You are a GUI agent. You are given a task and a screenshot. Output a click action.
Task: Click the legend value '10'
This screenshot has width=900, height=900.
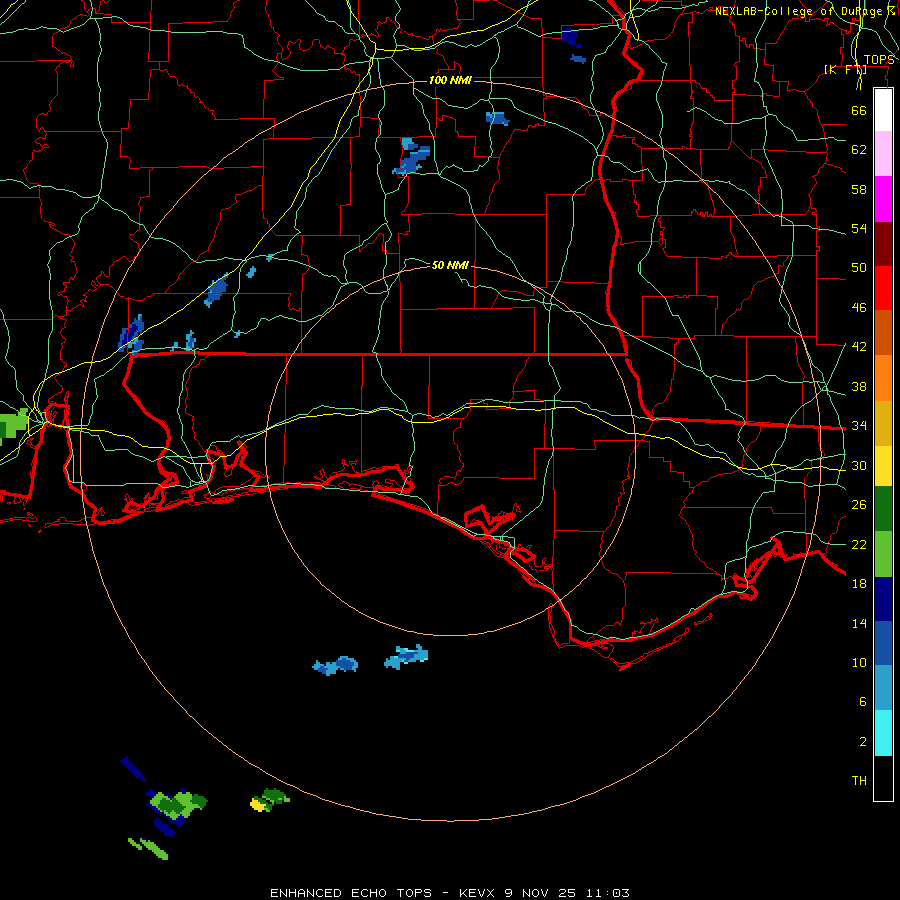pos(859,663)
